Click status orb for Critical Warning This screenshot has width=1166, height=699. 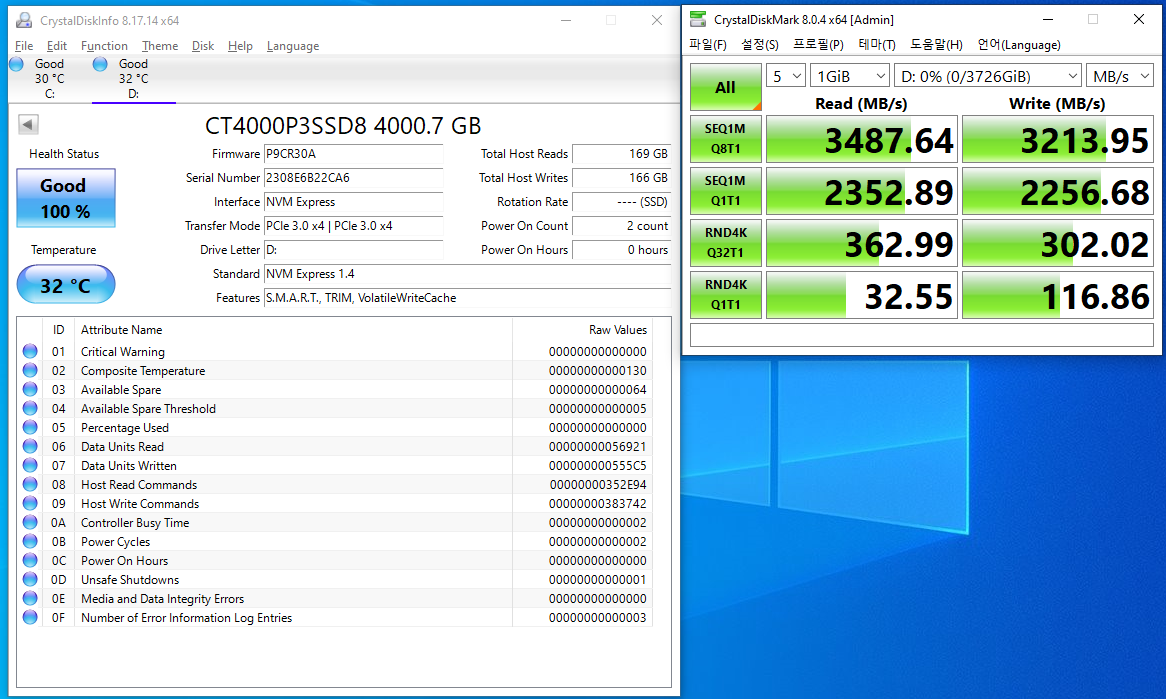point(30,351)
